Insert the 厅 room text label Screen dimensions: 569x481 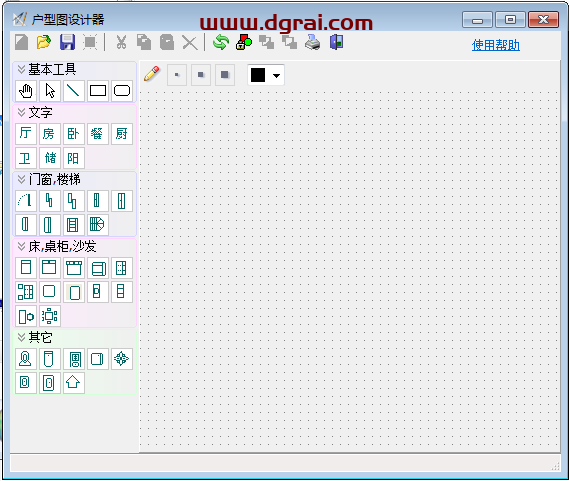26,134
